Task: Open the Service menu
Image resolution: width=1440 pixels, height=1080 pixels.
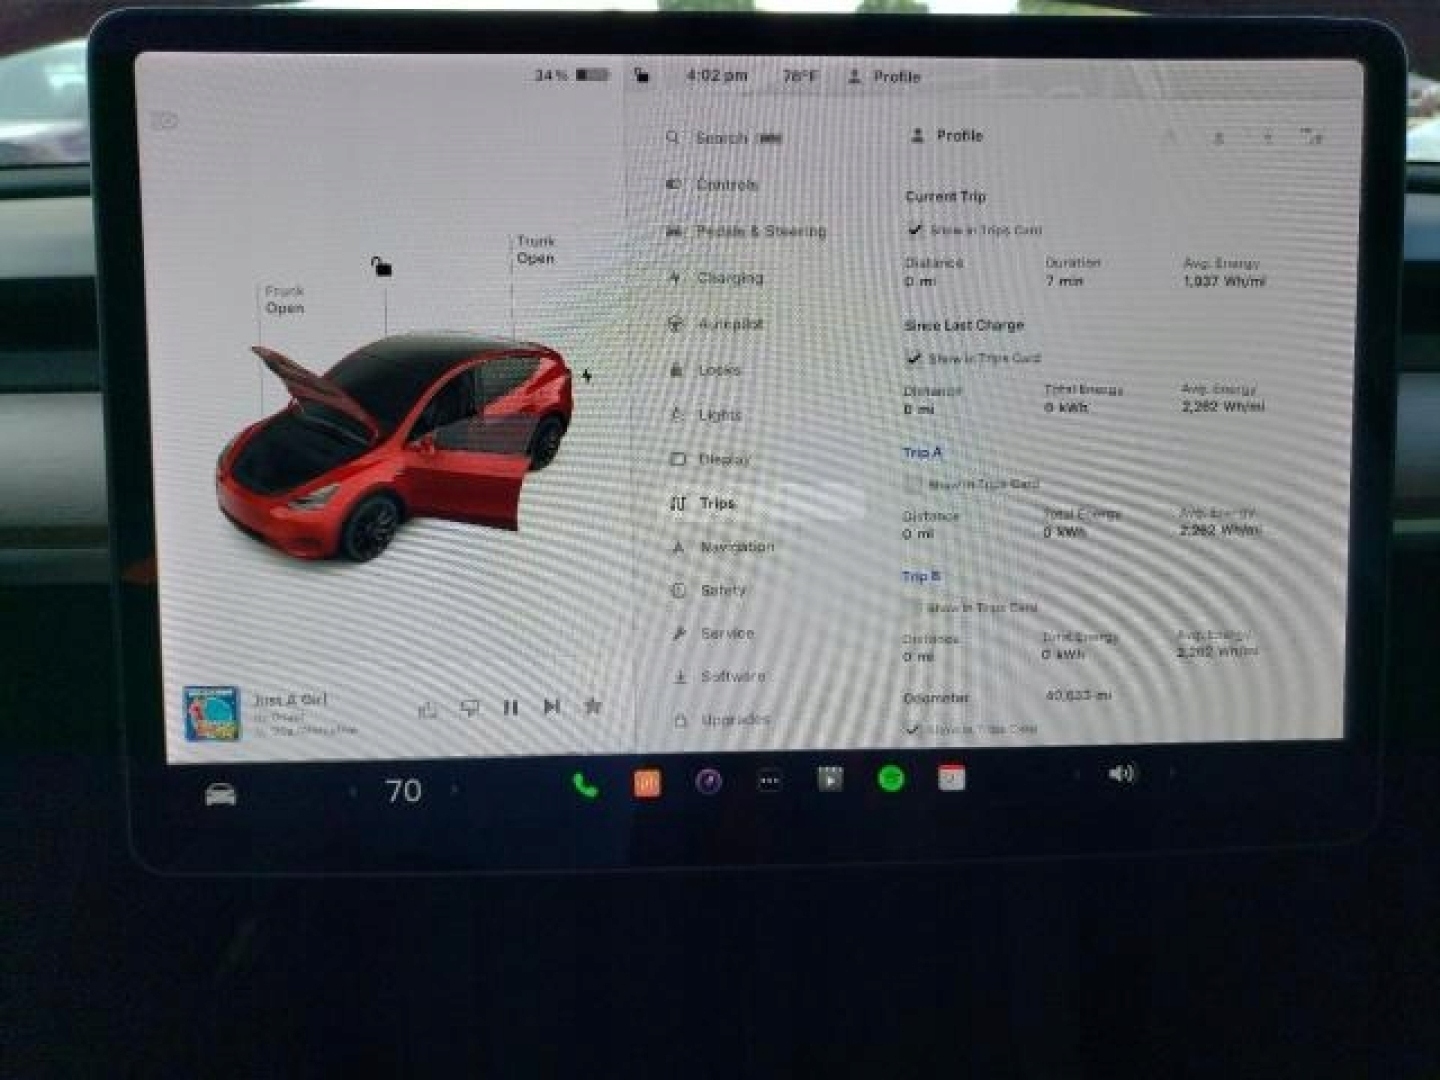Action: click(x=712, y=633)
